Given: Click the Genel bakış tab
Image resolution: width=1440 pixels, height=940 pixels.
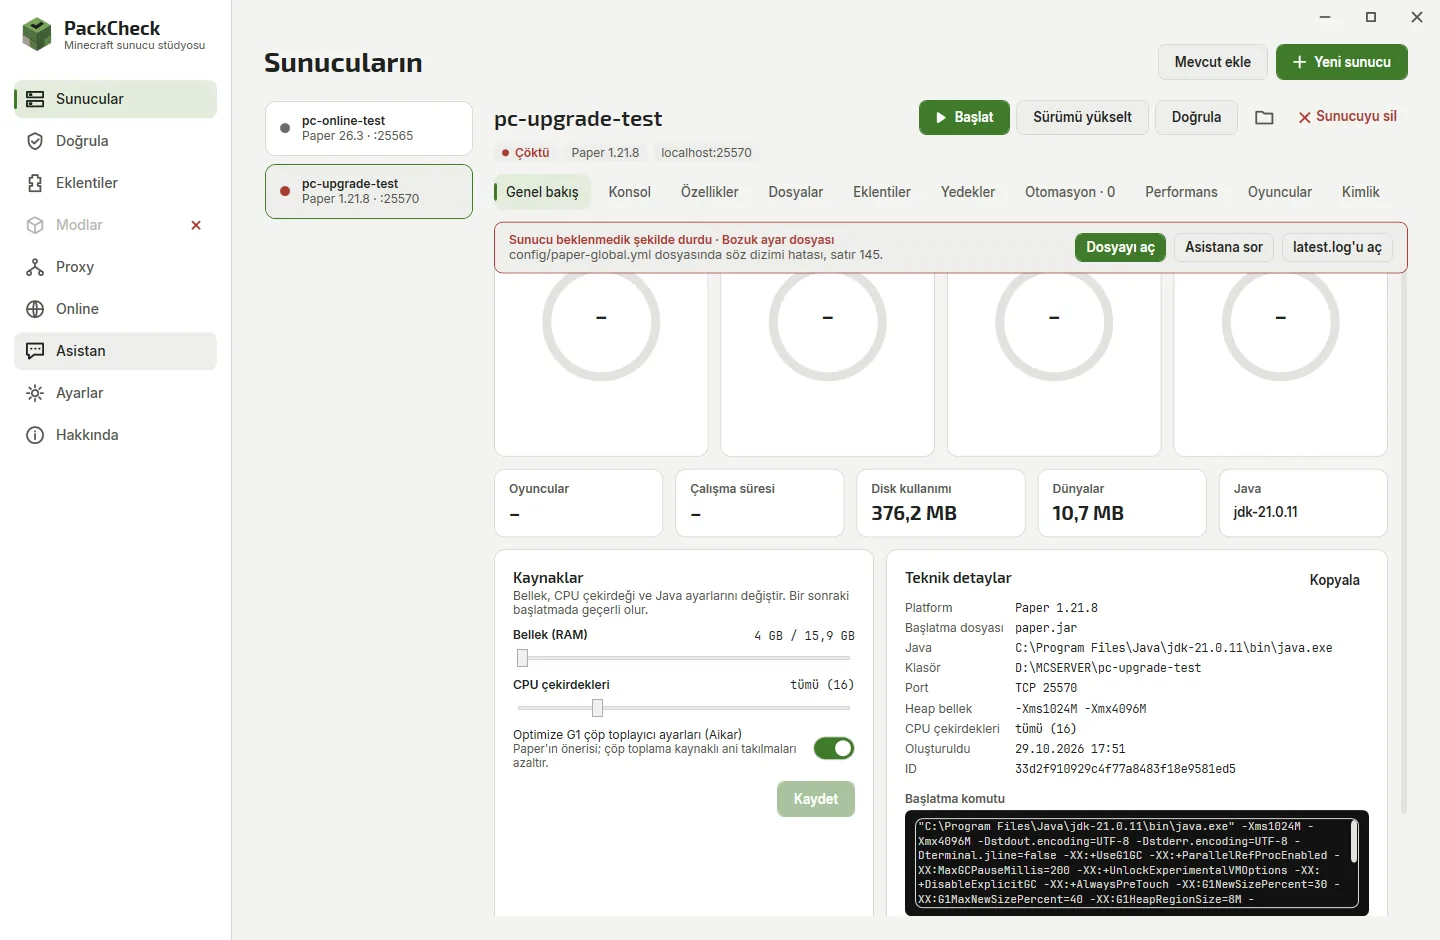Looking at the screenshot, I should click(542, 192).
